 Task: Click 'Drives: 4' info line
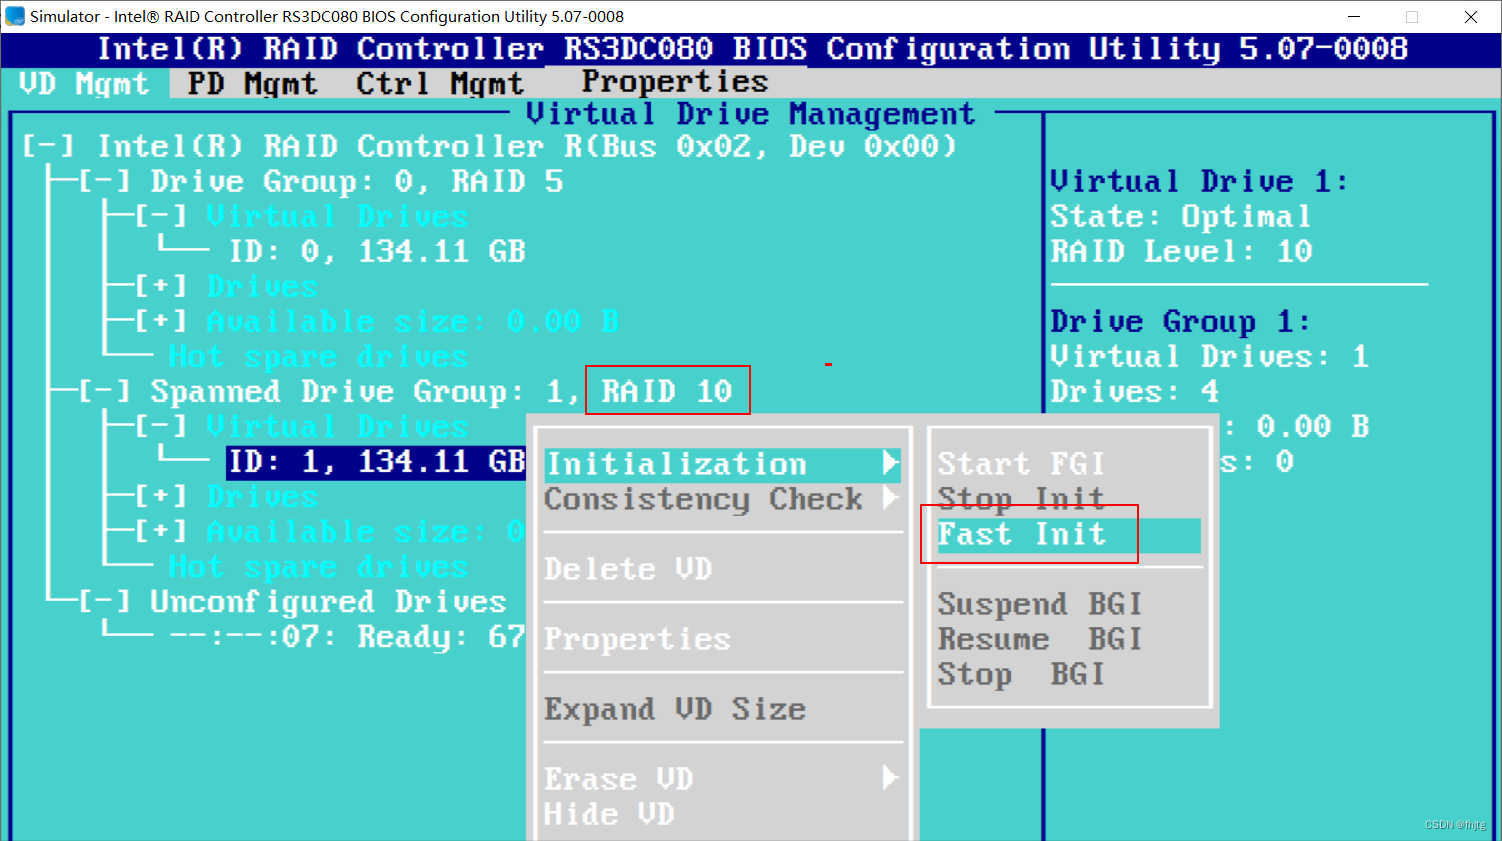(1134, 391)
